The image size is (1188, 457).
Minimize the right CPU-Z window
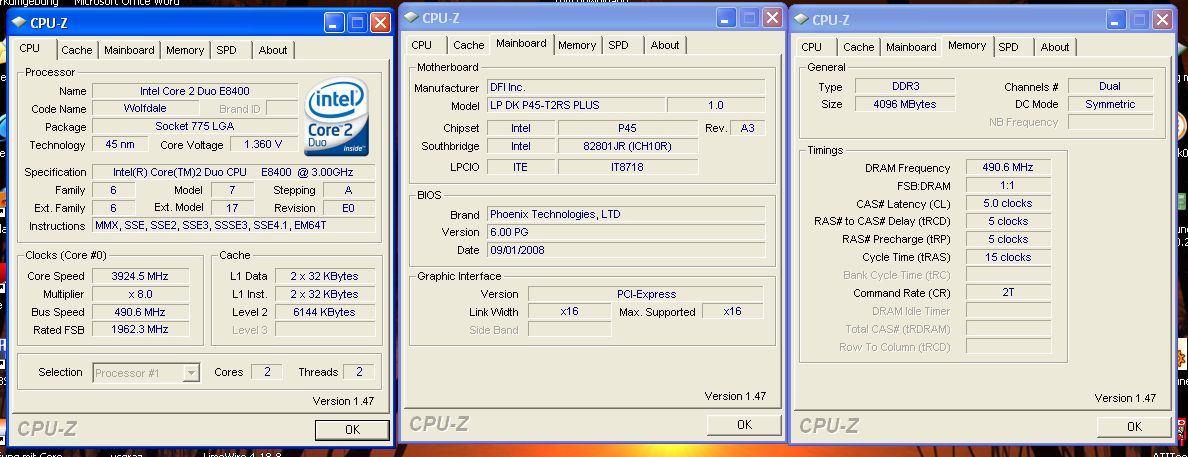pyautogui.click(x=1116, y=20)
